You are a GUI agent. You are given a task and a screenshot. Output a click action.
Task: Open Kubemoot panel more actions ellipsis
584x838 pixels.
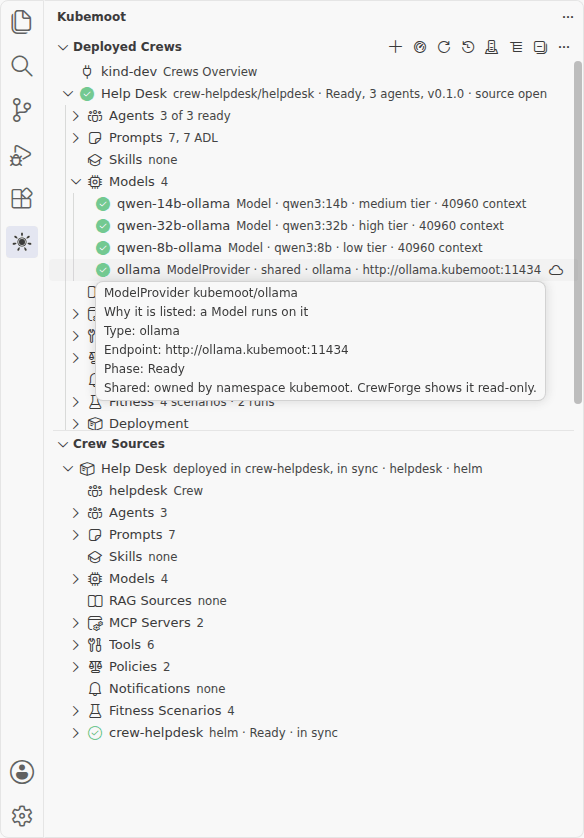tap(568, 17)
